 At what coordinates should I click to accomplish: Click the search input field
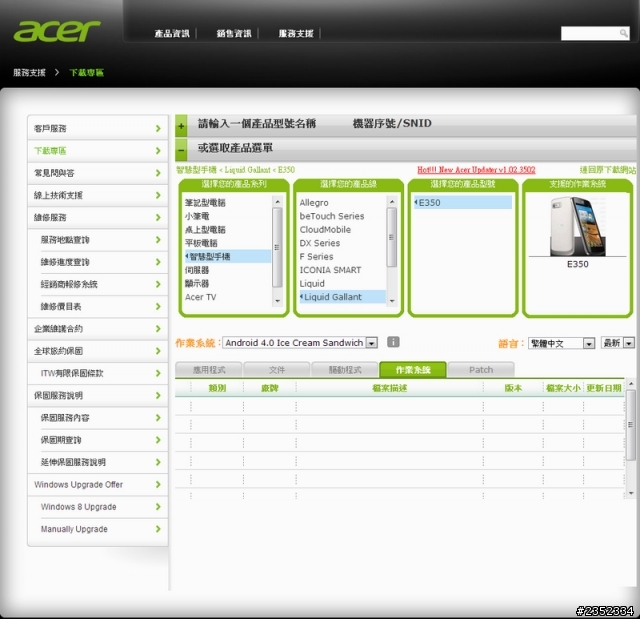[590, 33]
